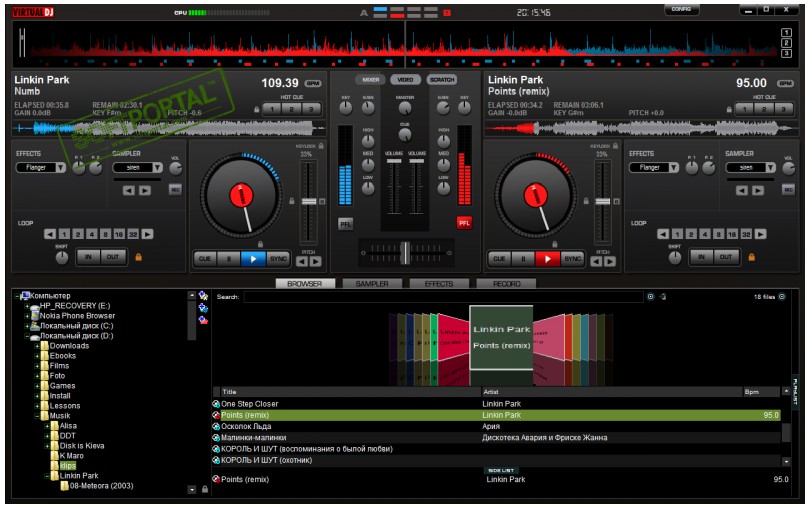Viewport: 810px width, 509px height.
Task: Open the CONFIG settings button
Action: (x=681, y=9)
